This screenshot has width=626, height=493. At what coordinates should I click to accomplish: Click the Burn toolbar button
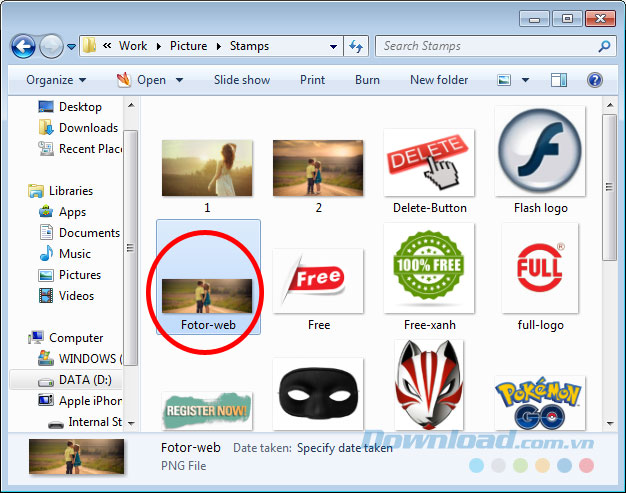click(x=367, y=80)
